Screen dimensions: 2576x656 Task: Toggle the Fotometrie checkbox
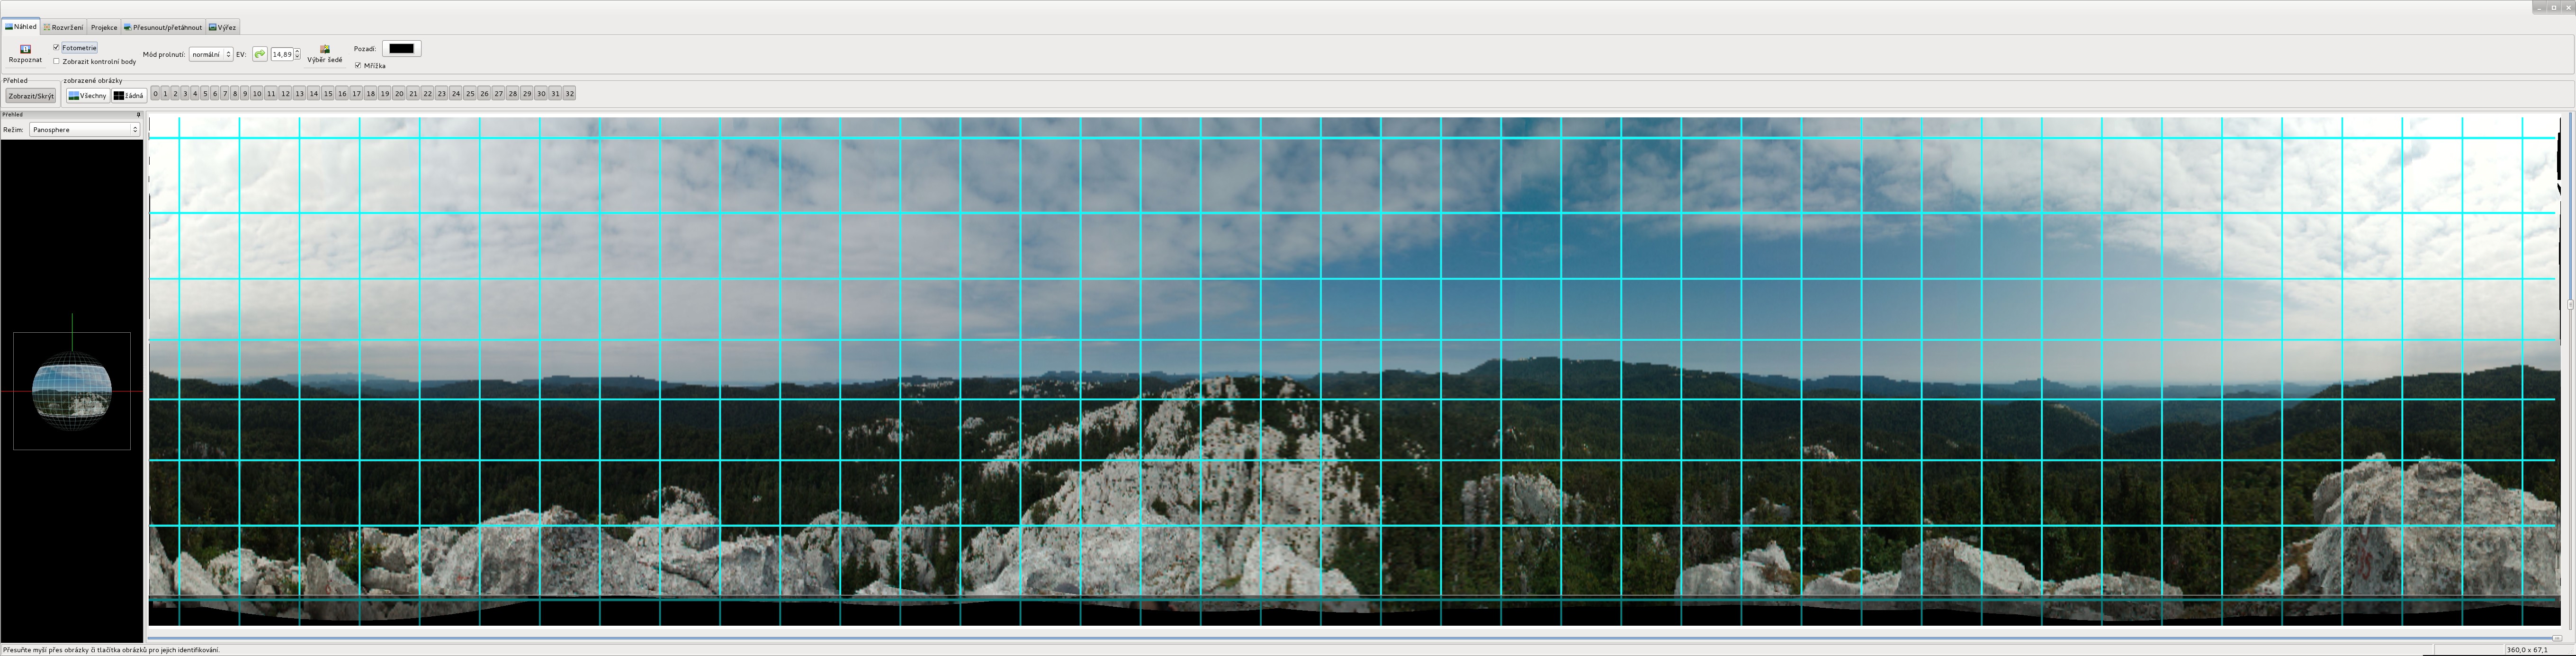(x=57, y=48)
